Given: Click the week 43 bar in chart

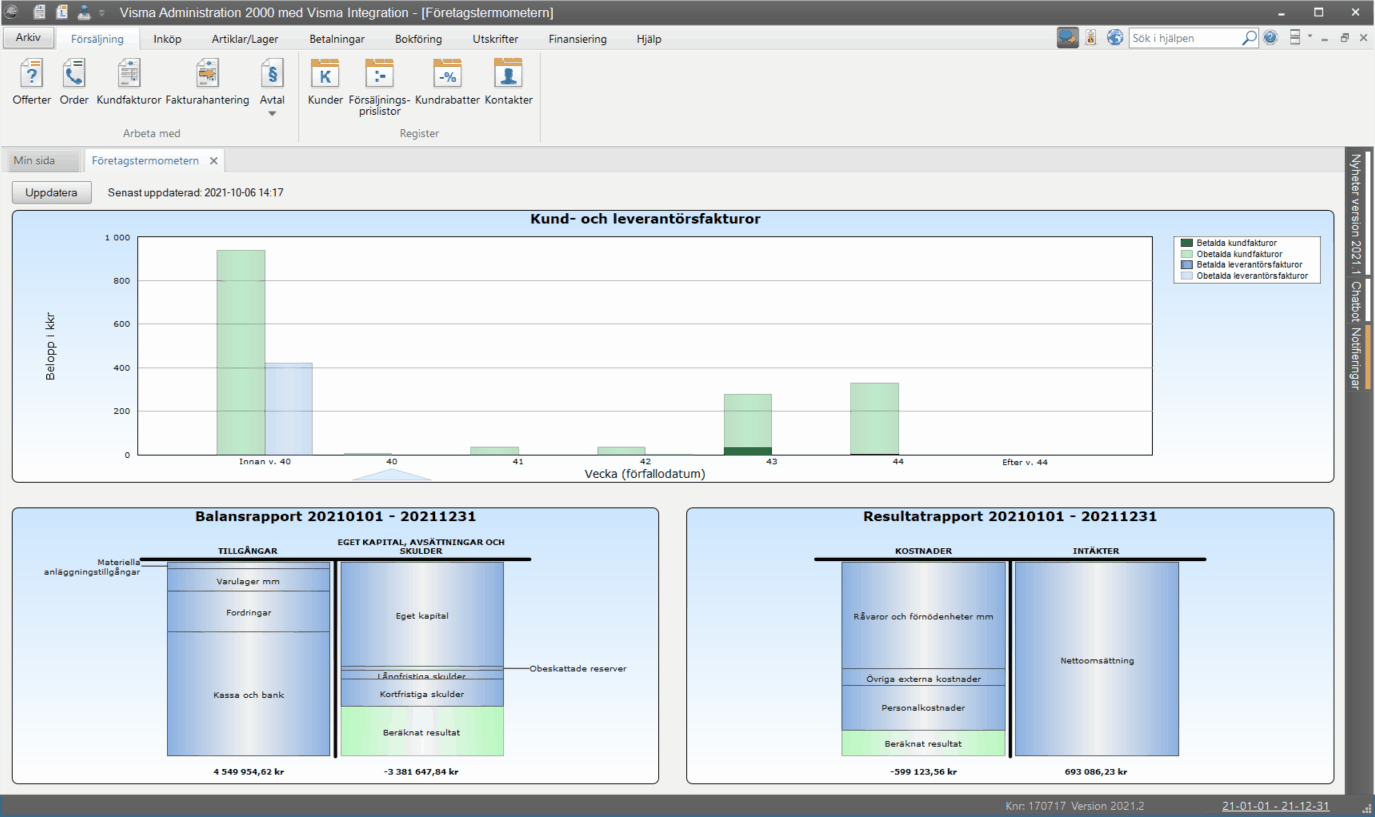Looking at the screenshot, I should pos(748,424).
